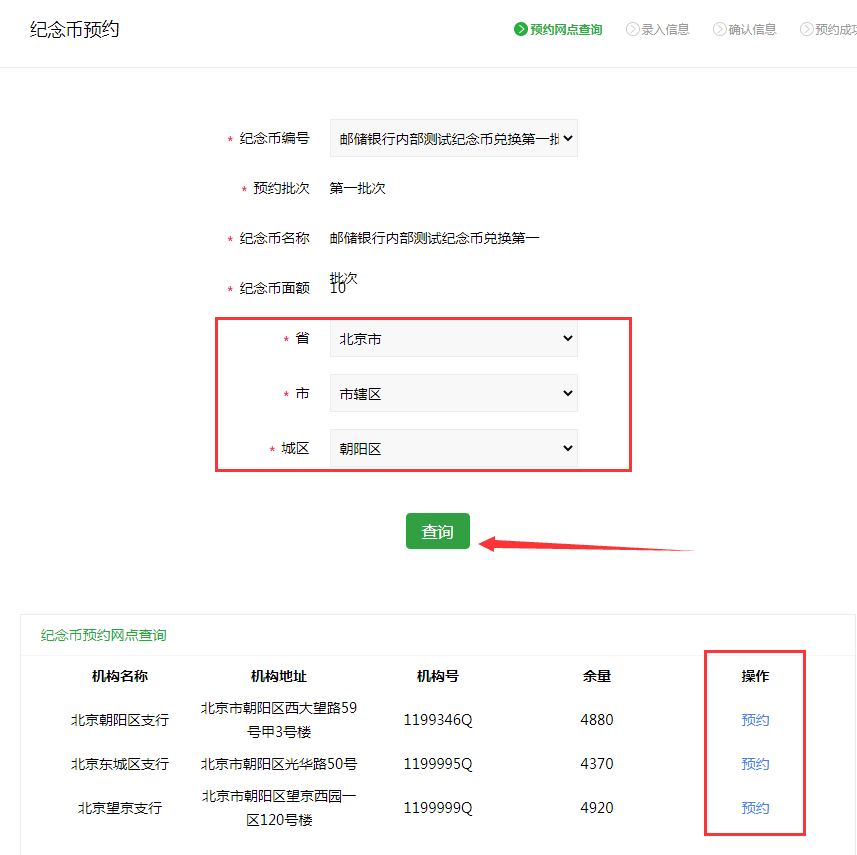Click the gray circle icon before 录入信息
The height and width of the screenshot is (855, 857).
[632, 29]
